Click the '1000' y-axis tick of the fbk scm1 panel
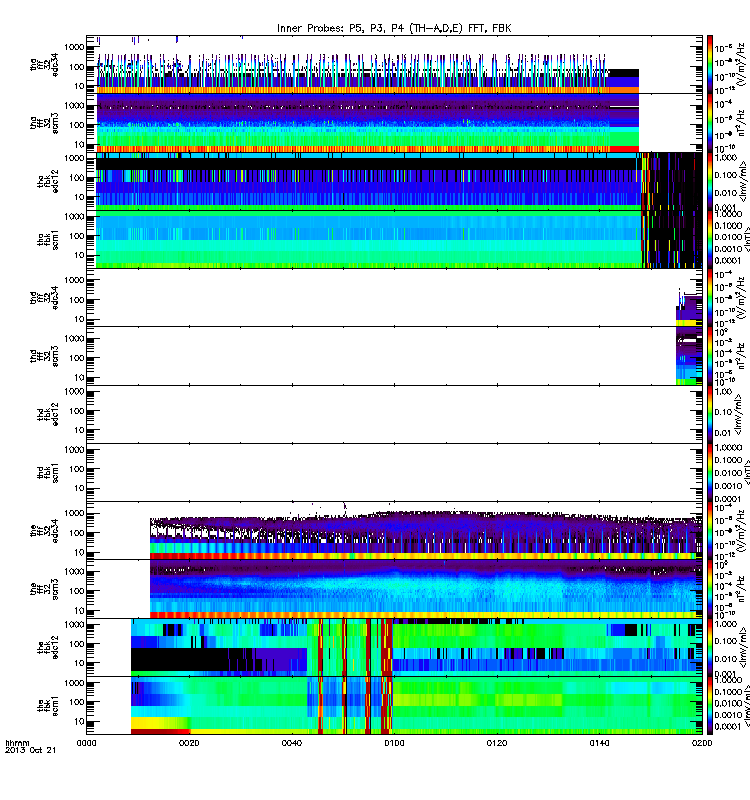 coord(74,683)
